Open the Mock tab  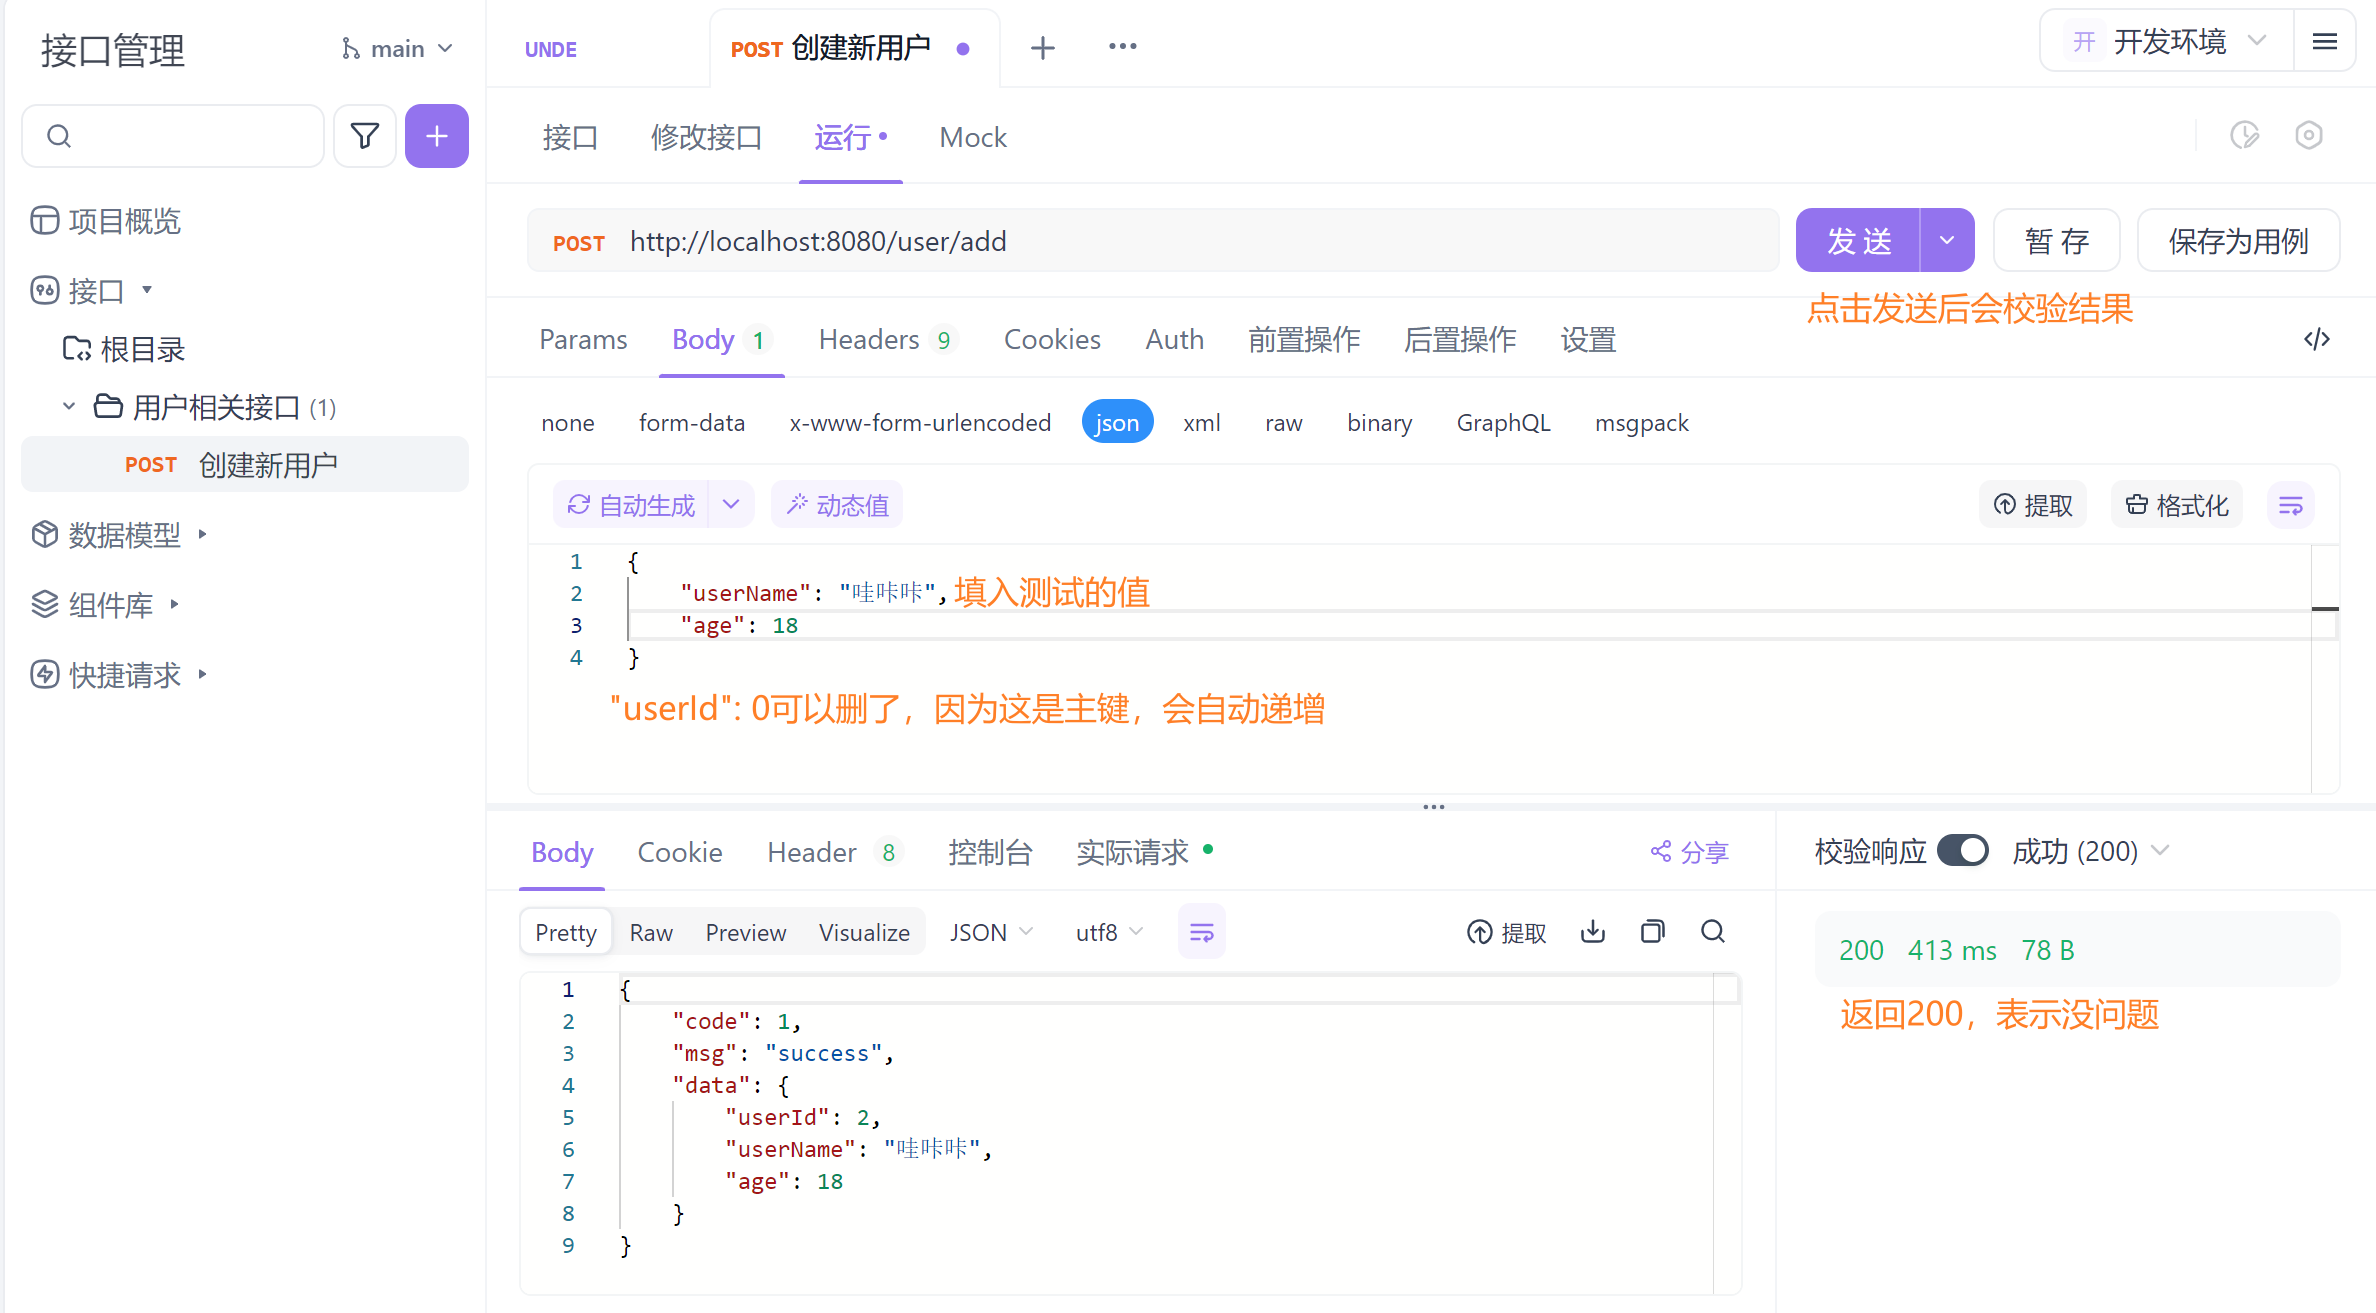click(972, 137)
